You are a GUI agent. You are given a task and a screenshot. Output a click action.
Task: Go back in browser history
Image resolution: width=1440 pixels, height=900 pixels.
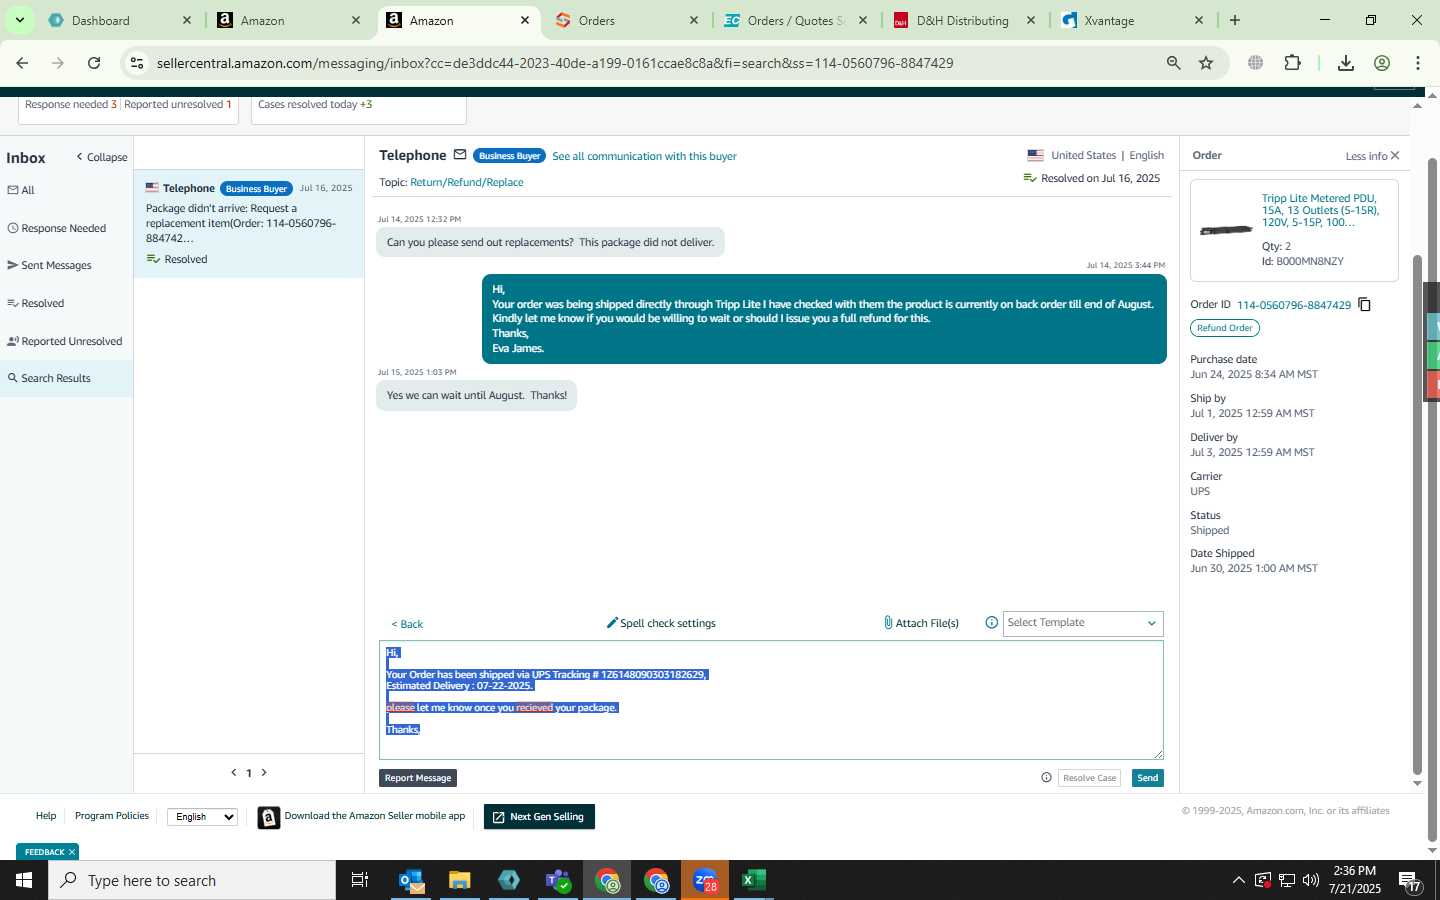tap(22, 63)
